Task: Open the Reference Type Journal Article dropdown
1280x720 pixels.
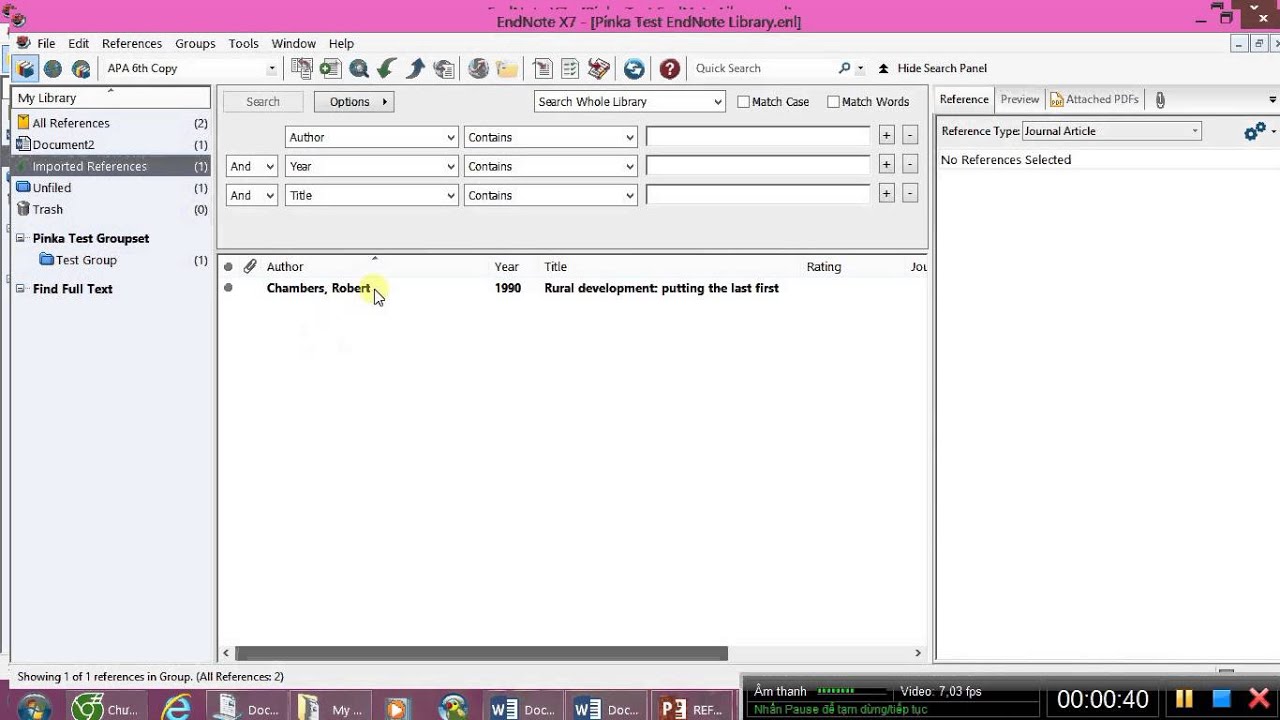Action: tap(1111, 131)
